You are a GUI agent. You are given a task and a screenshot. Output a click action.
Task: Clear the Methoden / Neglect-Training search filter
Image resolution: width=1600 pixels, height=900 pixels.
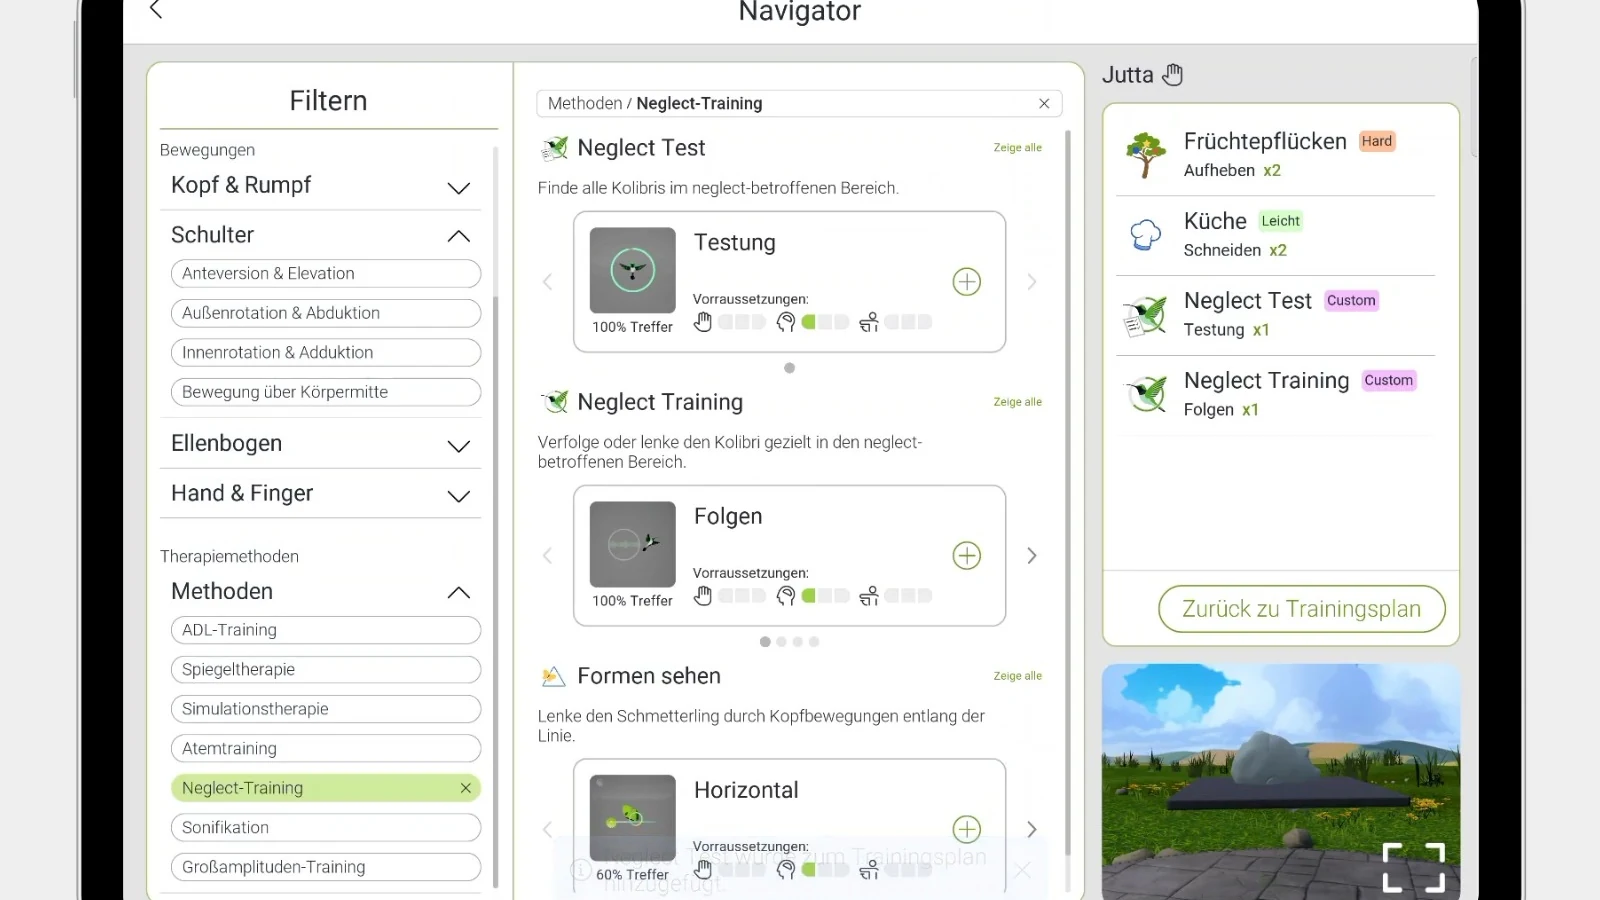point(1044,104)
